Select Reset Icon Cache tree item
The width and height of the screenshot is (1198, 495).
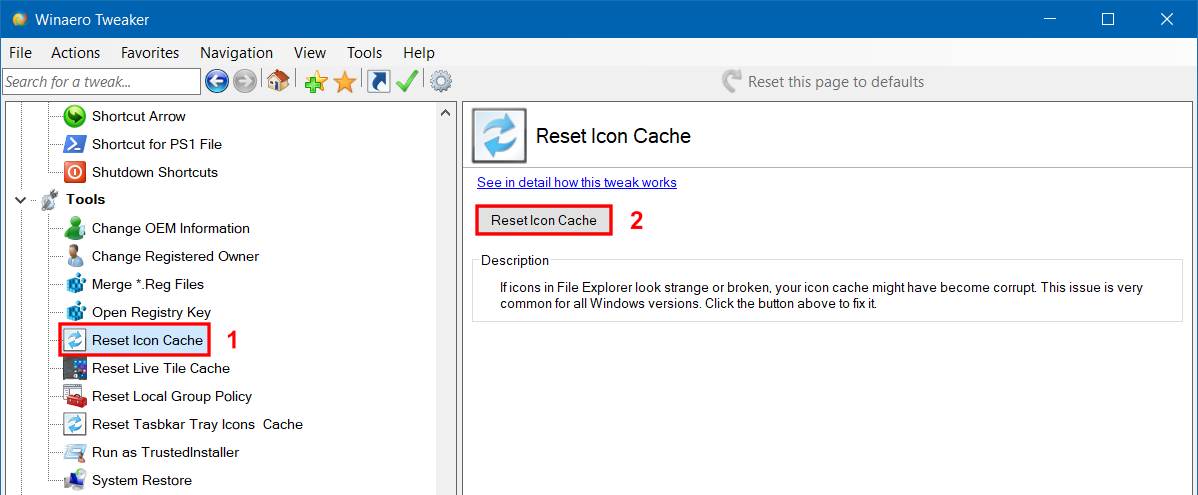click(147, 340)
